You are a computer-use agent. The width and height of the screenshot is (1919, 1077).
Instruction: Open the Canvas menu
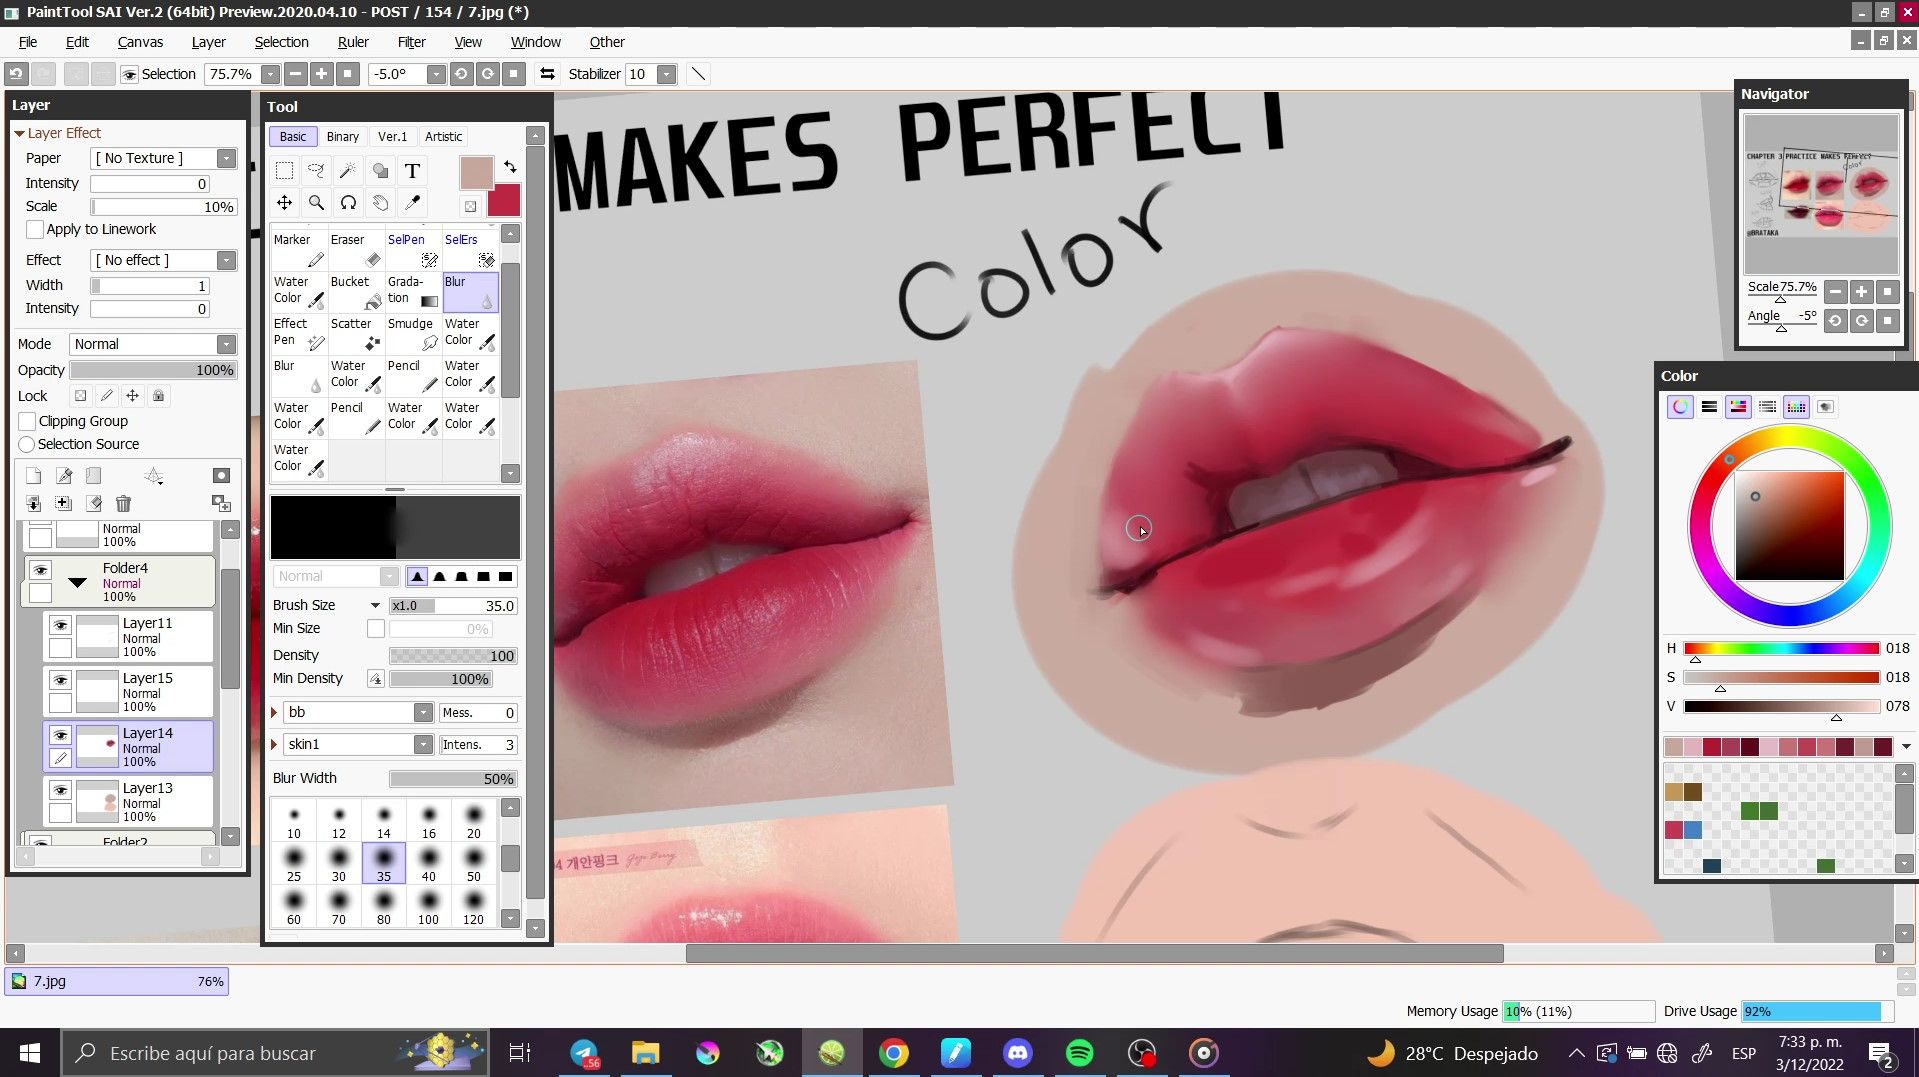tap(140, 42)
